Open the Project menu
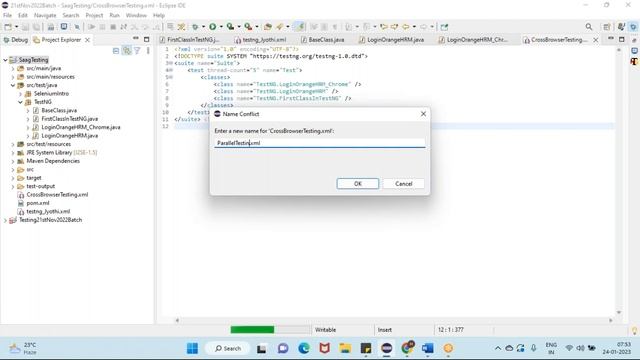The image size is (640, 360). point(94,15)
